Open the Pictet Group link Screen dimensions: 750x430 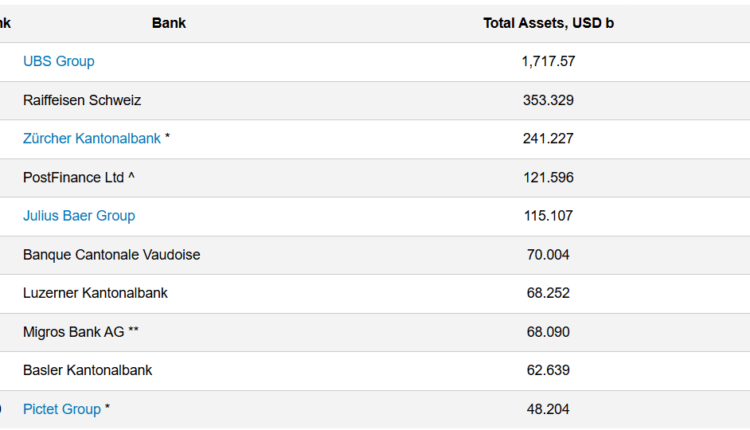[x=62, y=409]
